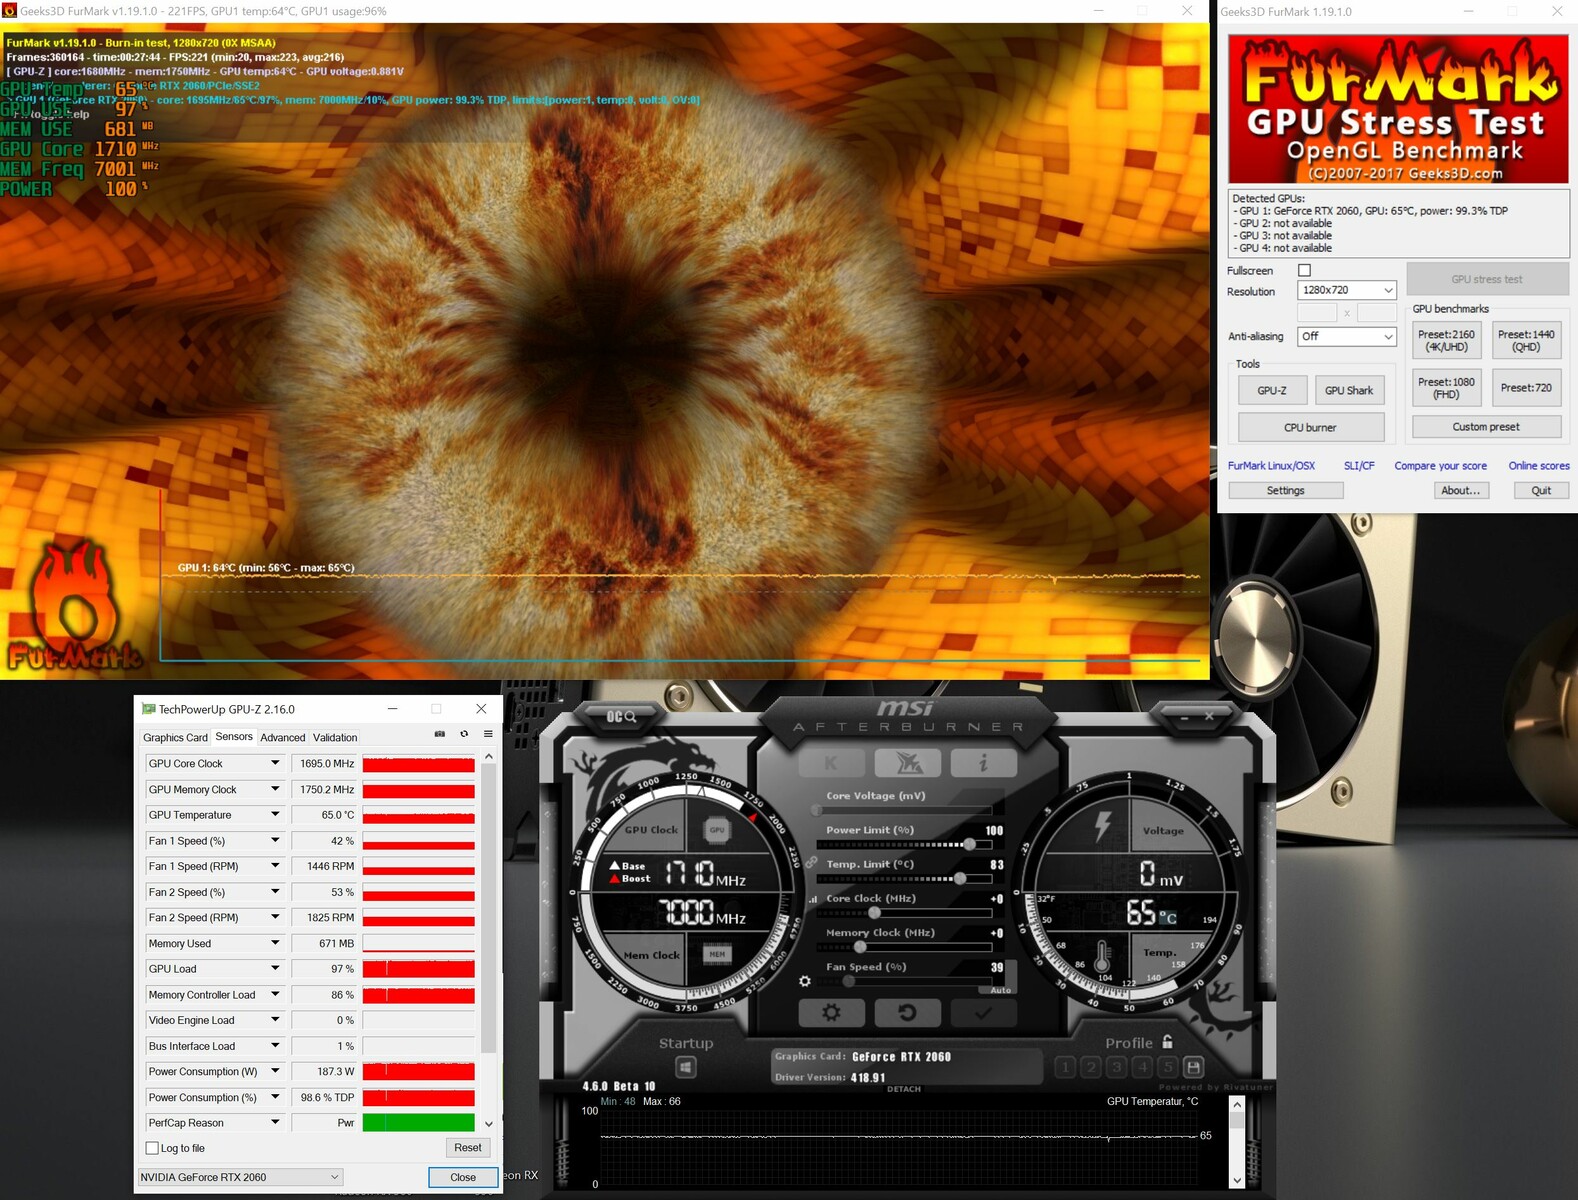Open the Custom preset button
This screenshot has width=1578, height=1200.
click(1486, 427)
